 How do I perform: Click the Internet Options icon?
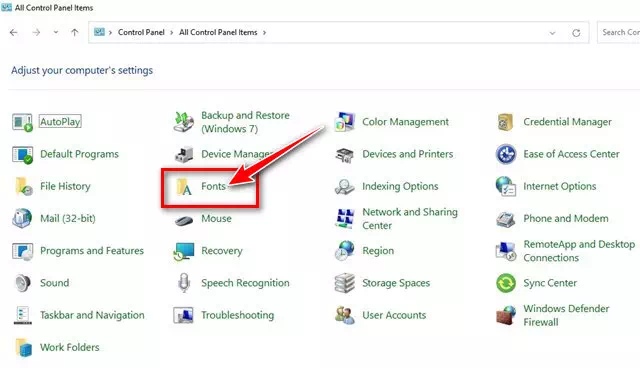[506, 186]
